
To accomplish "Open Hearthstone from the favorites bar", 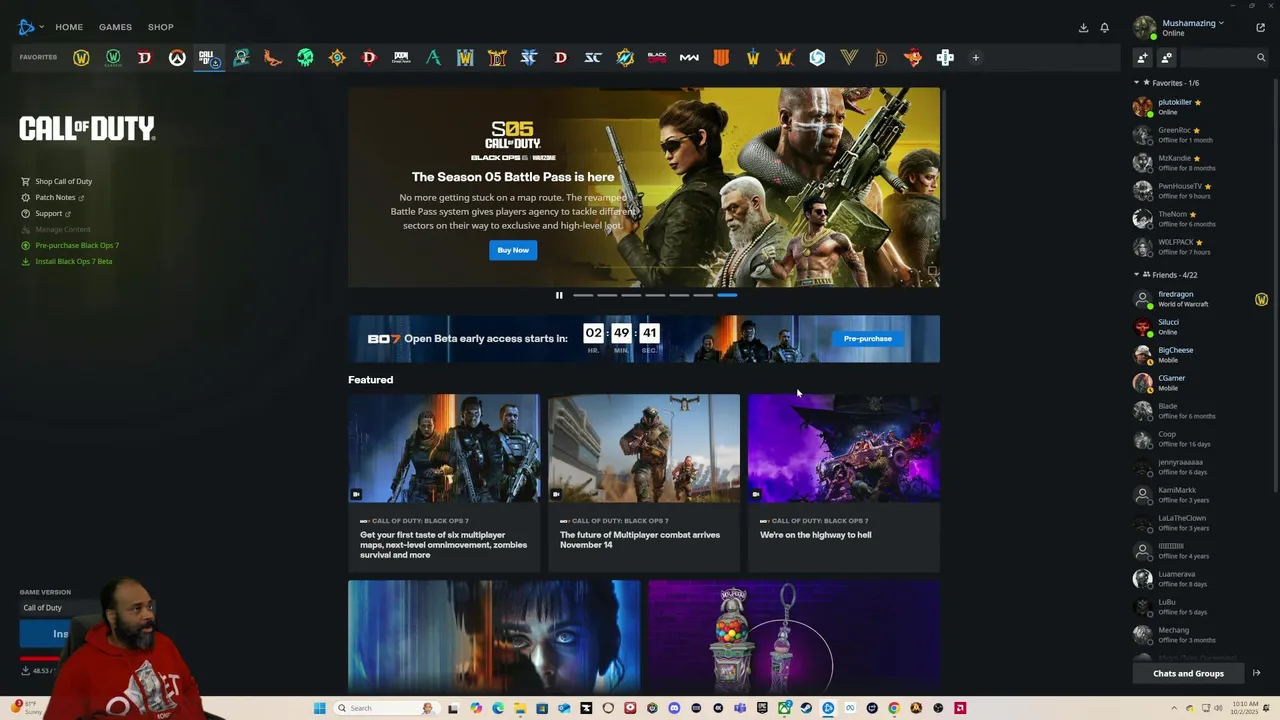I will (337, 58).
